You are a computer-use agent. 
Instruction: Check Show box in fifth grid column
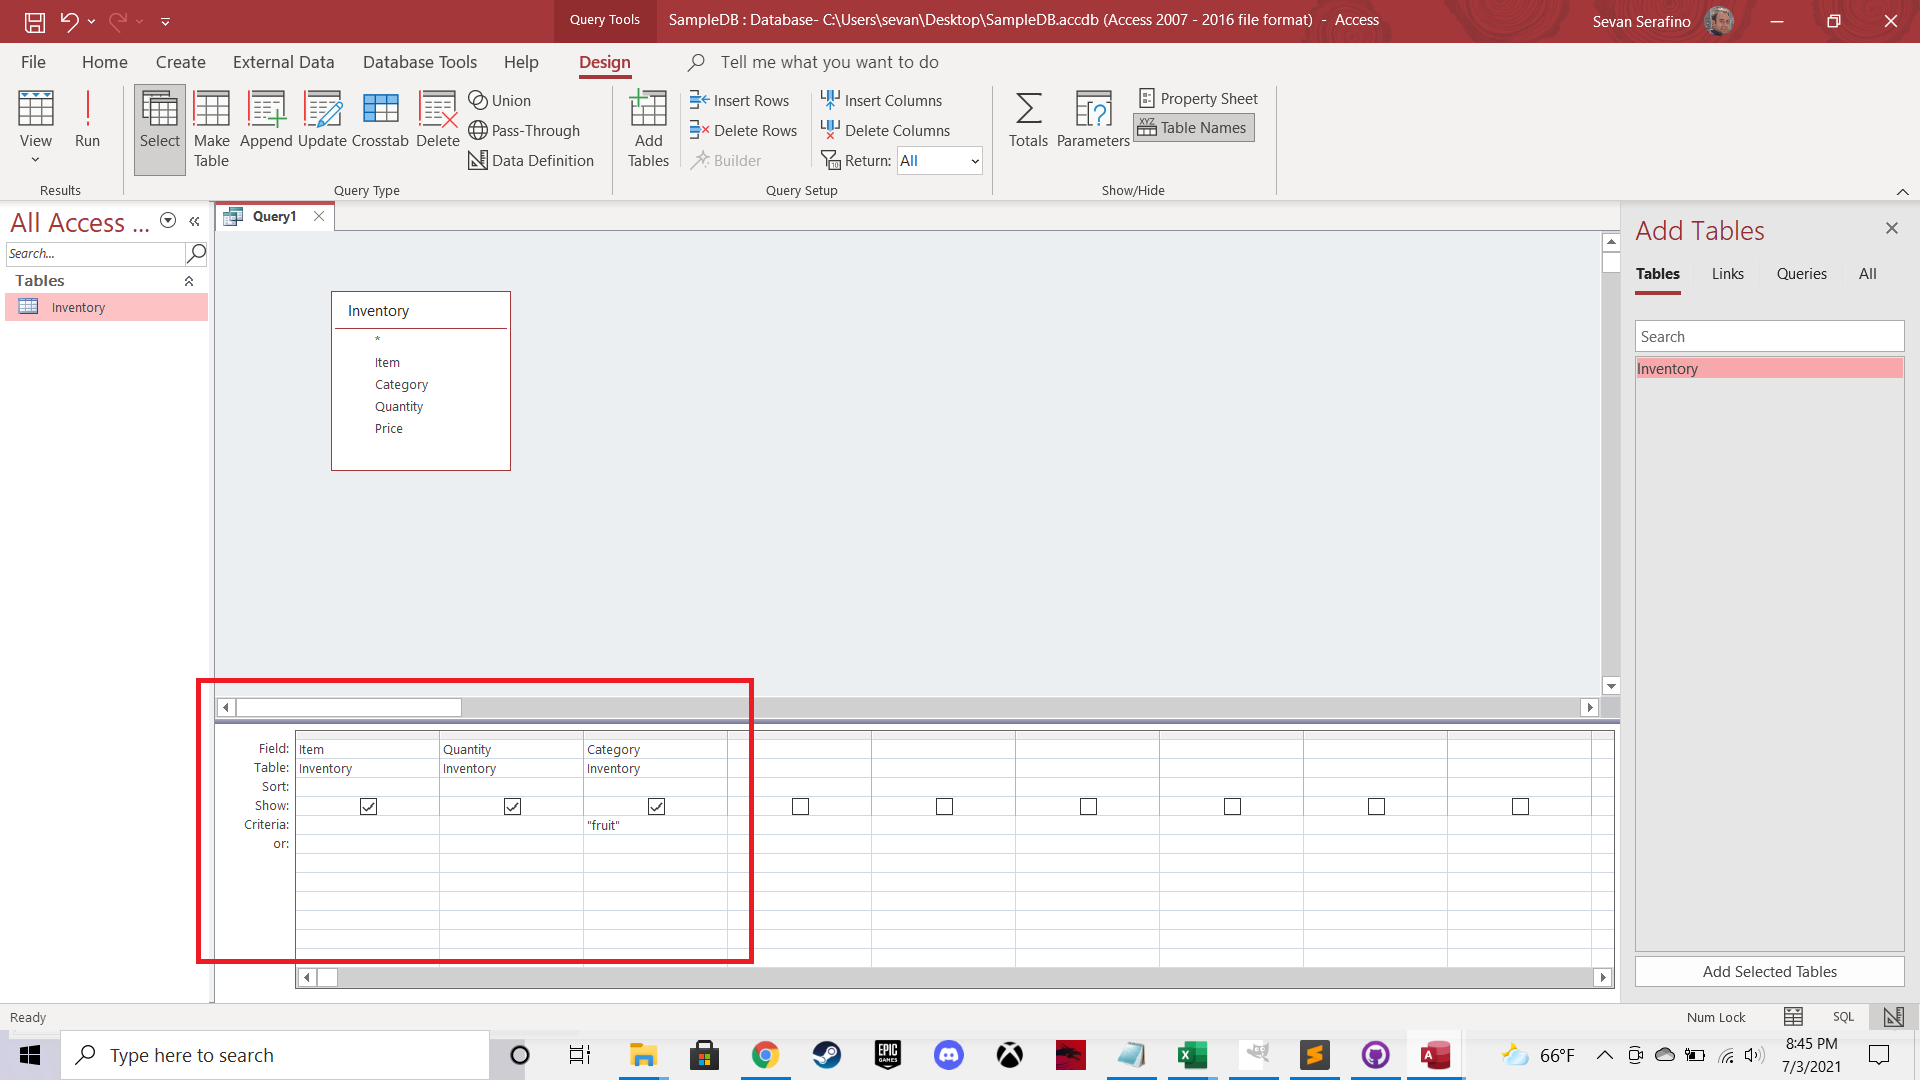(944, 806)
